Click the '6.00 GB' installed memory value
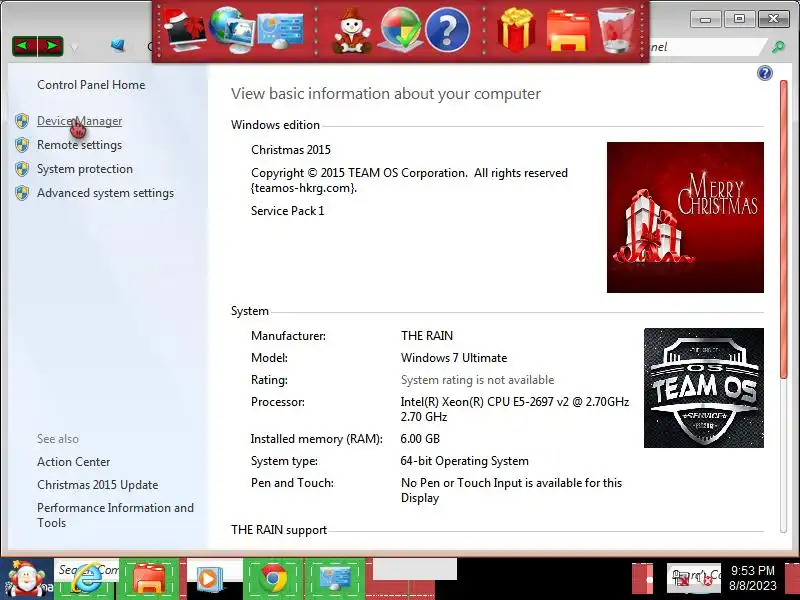 (x=420, y=439)
